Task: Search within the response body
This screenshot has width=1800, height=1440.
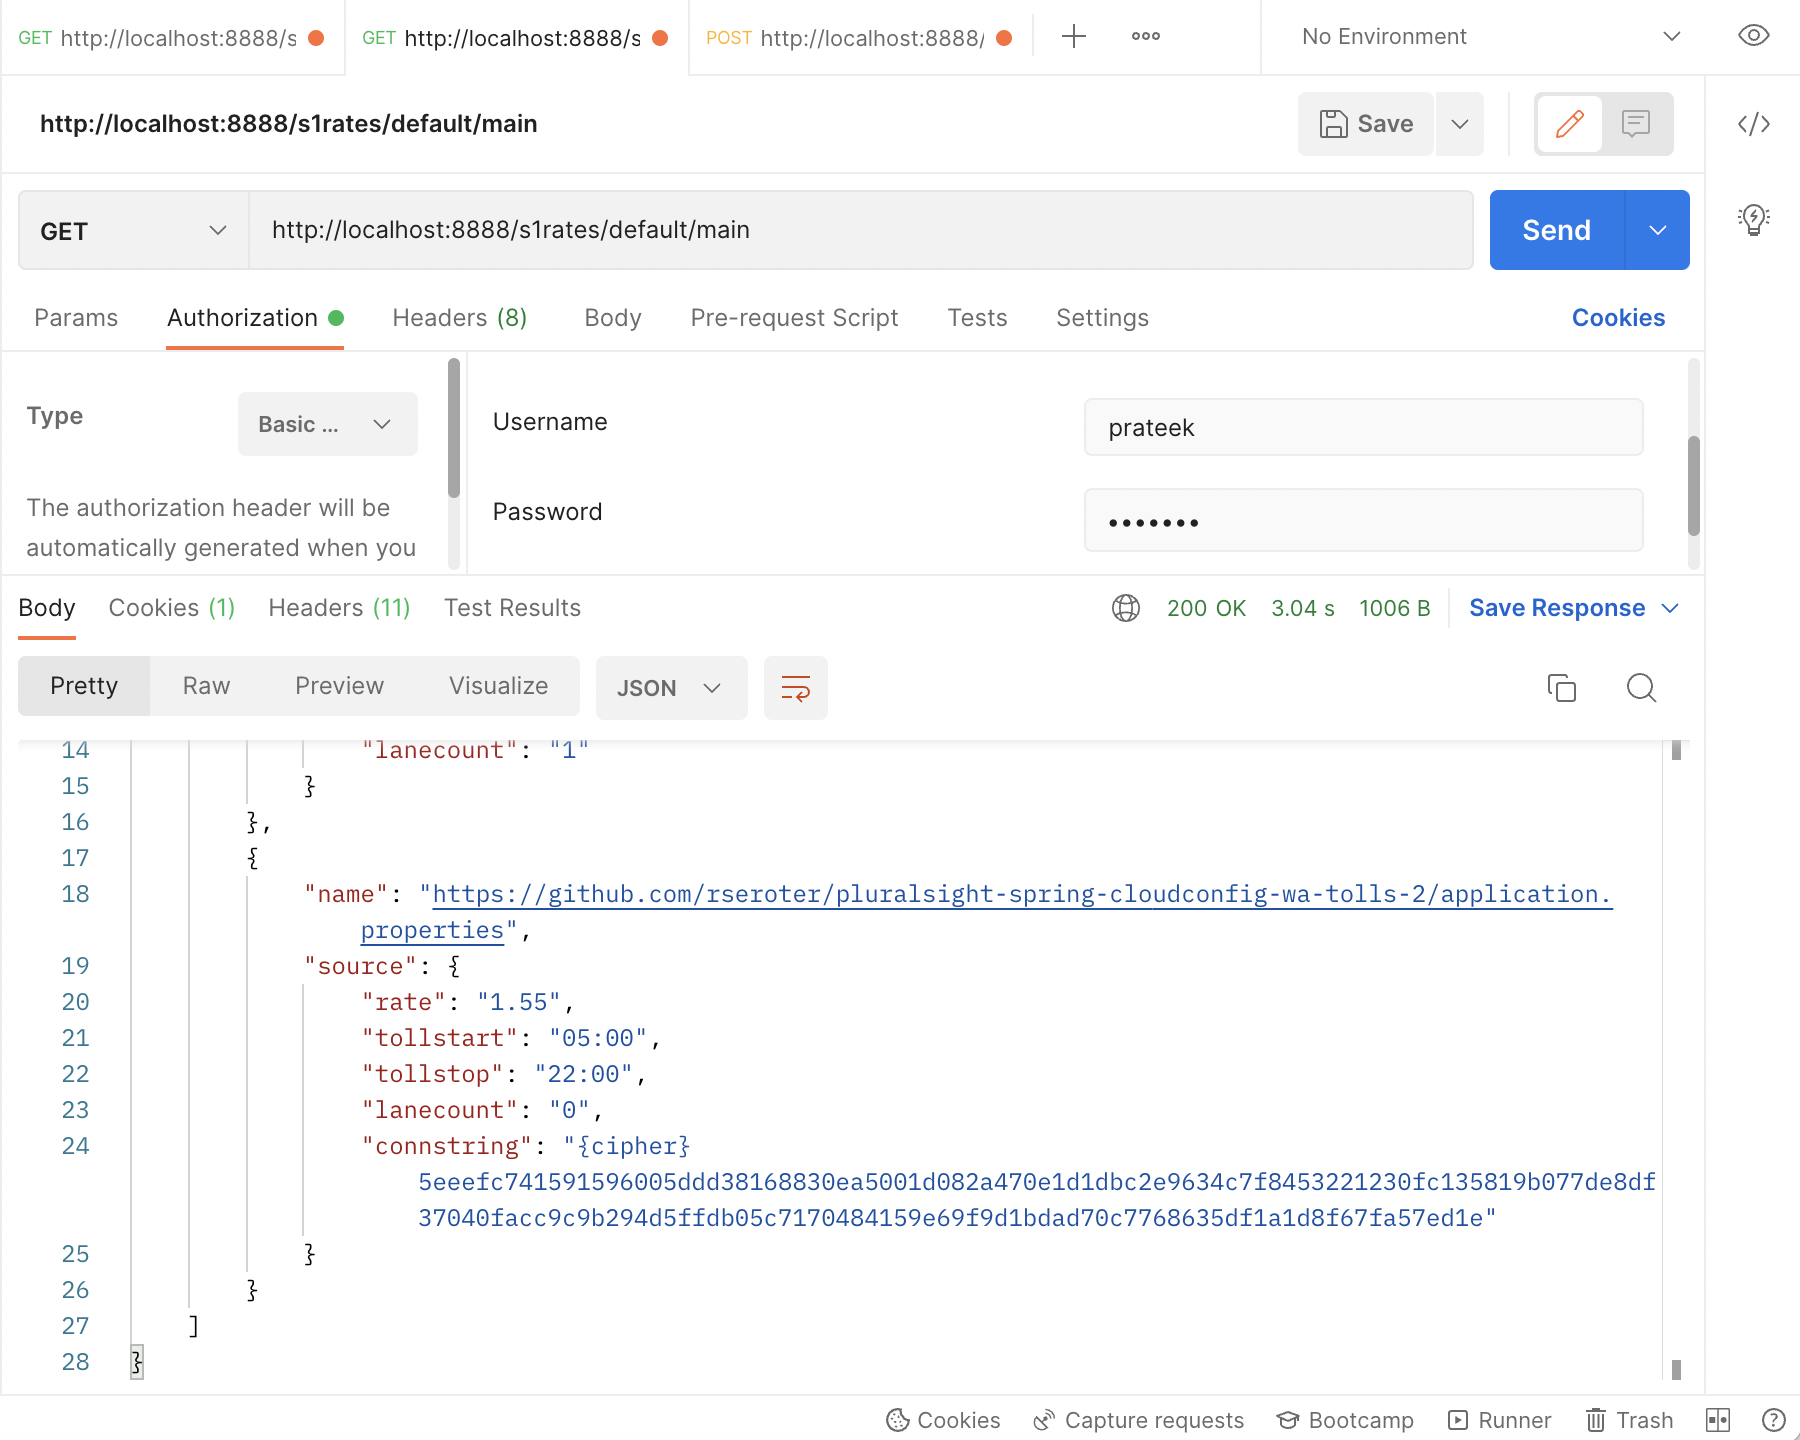Action: (x=1641, y=688)
